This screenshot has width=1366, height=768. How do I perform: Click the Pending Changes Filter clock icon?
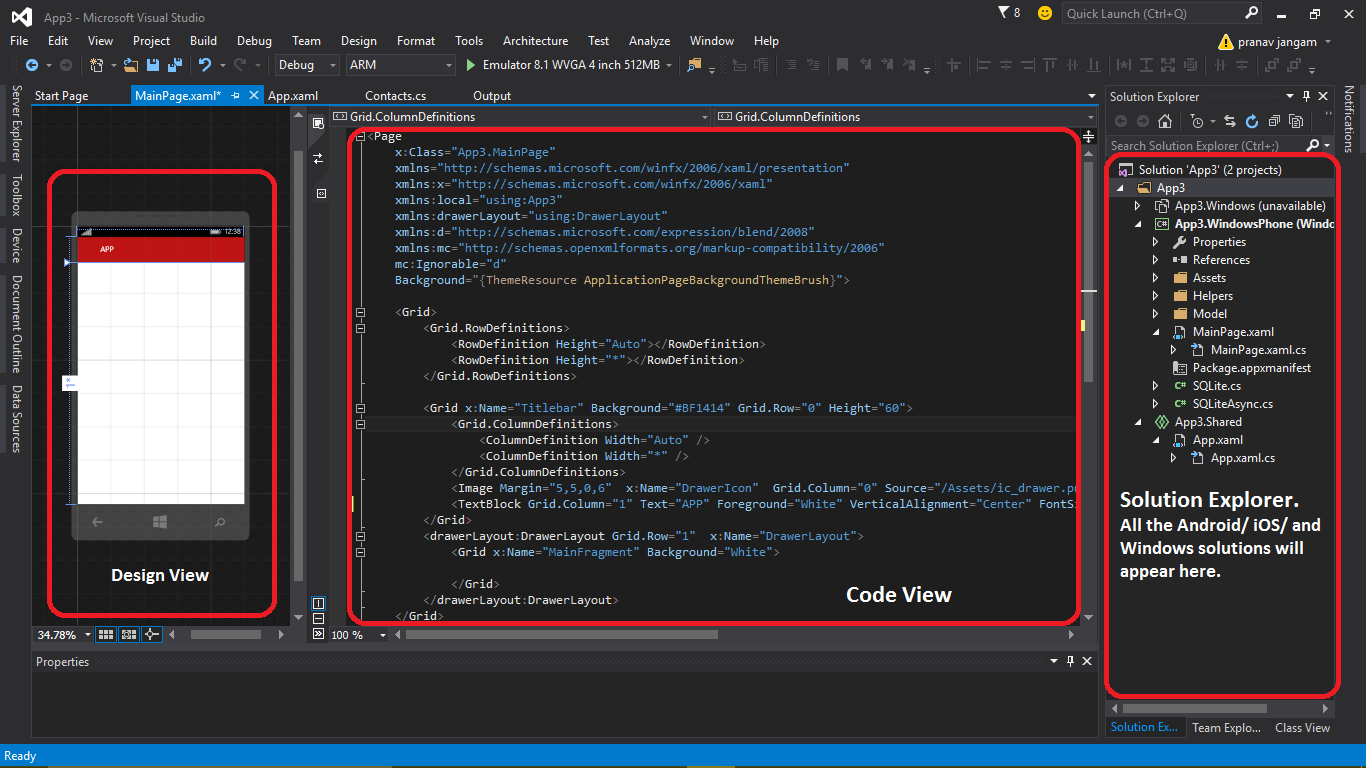coord(1197,121)
